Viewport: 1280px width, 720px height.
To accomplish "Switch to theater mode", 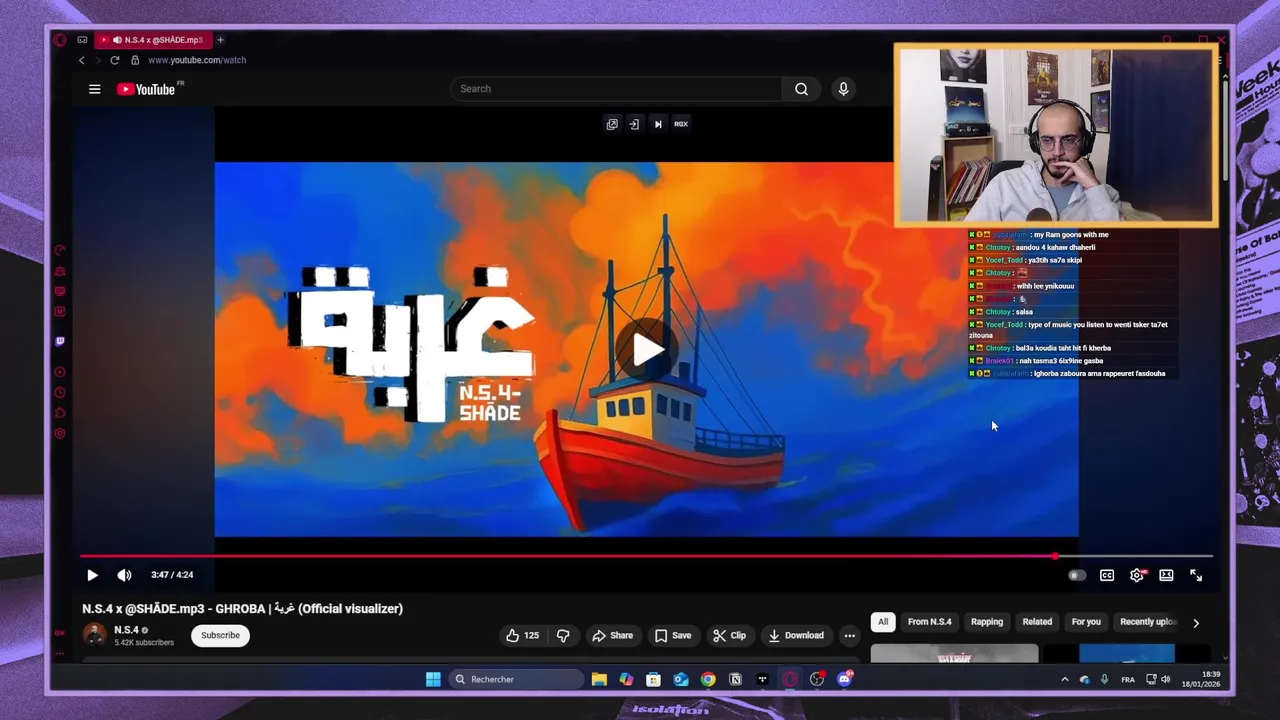I will [x=1166, y=575].
